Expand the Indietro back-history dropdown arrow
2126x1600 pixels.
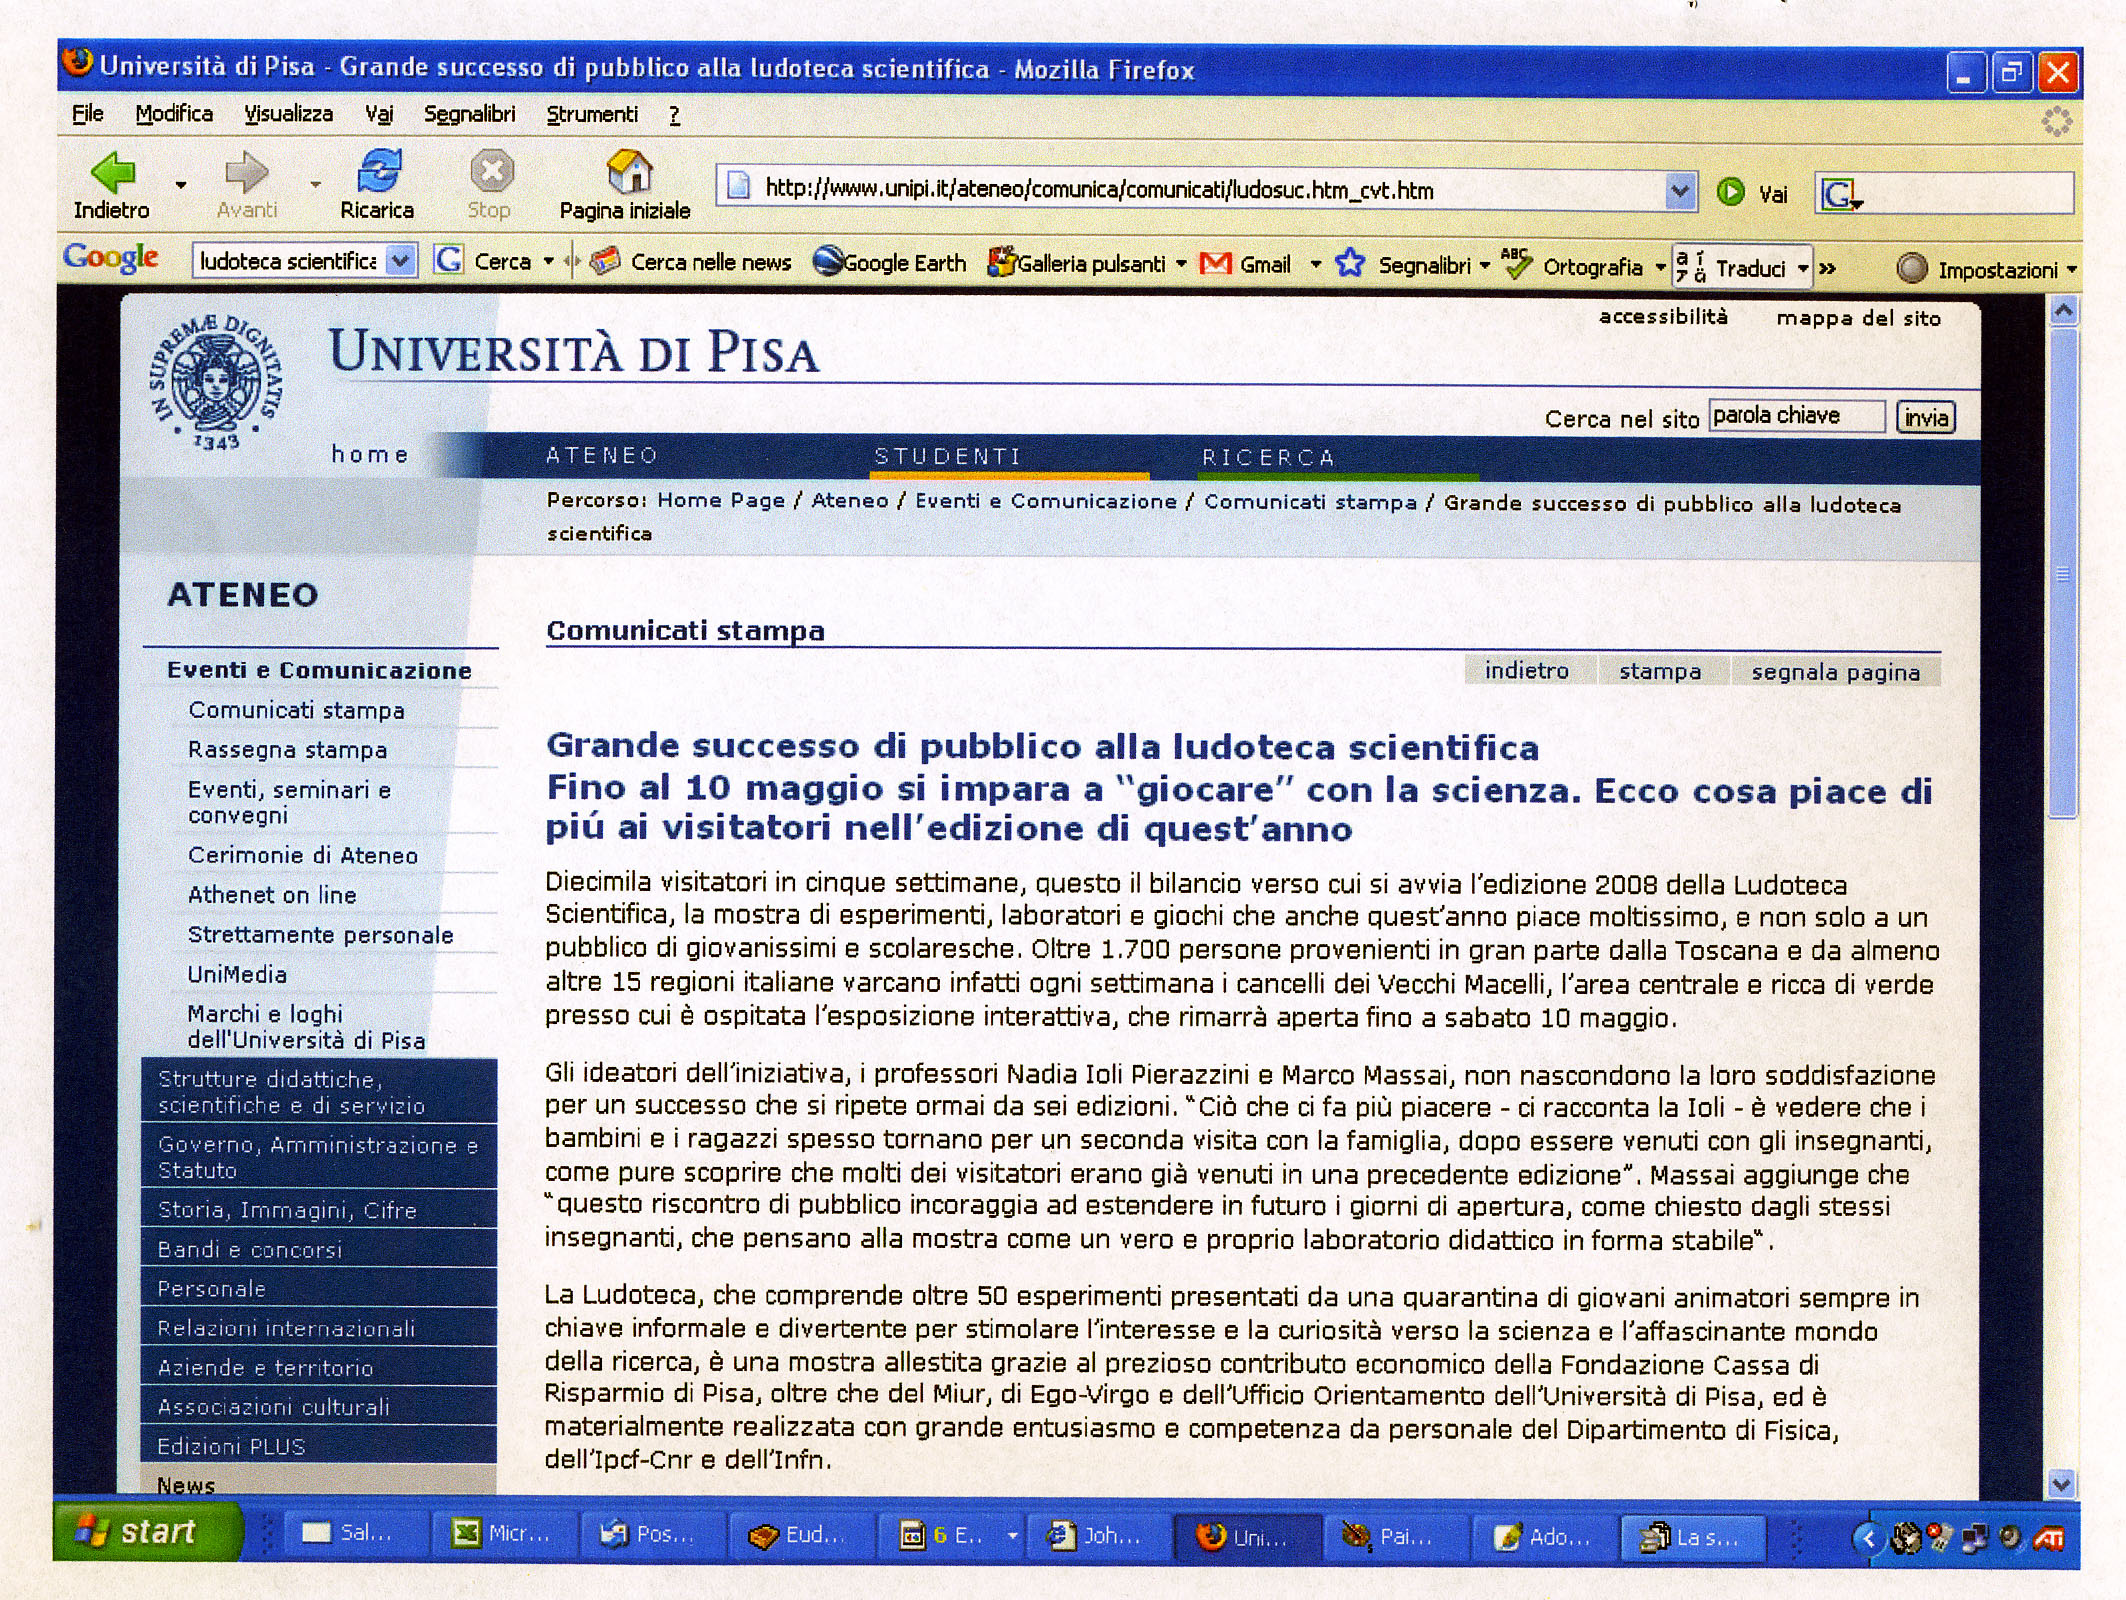[181, 185]
